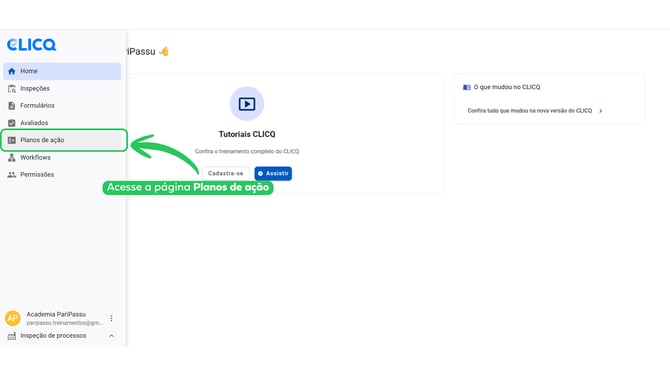Go to Inspeções in the sidebar
The height and width of the screenshot is (376, 670).
point(62,88)
